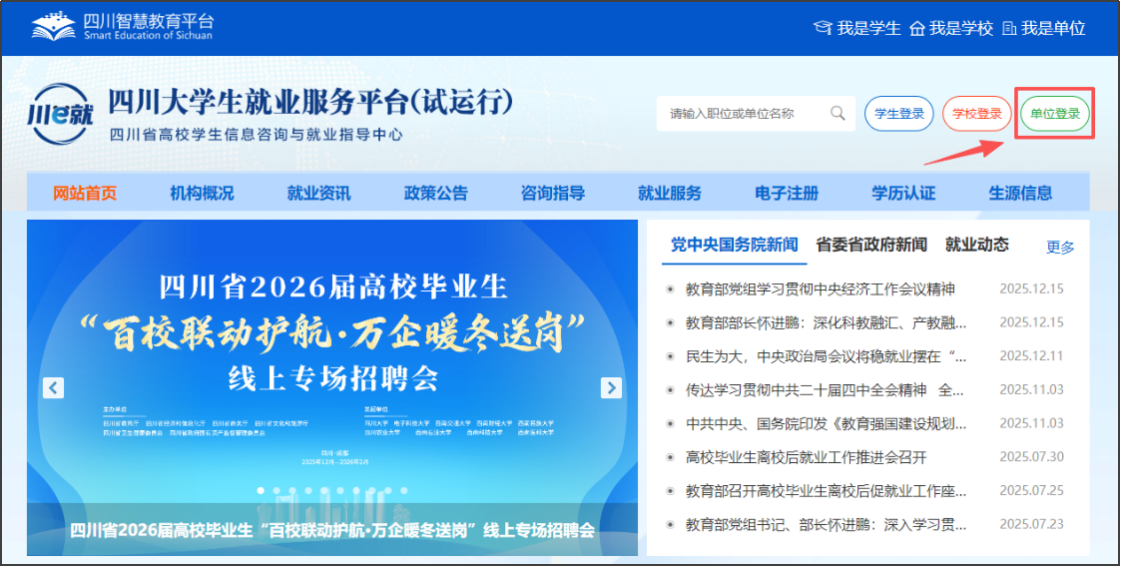
Task: Click the 川e就 platform logo
Action: 62,115
